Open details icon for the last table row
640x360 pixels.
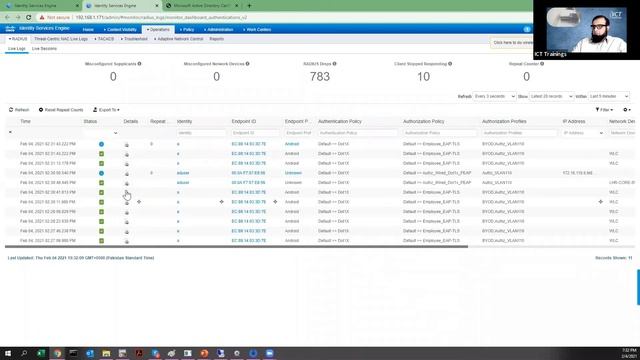pos(127,241)
